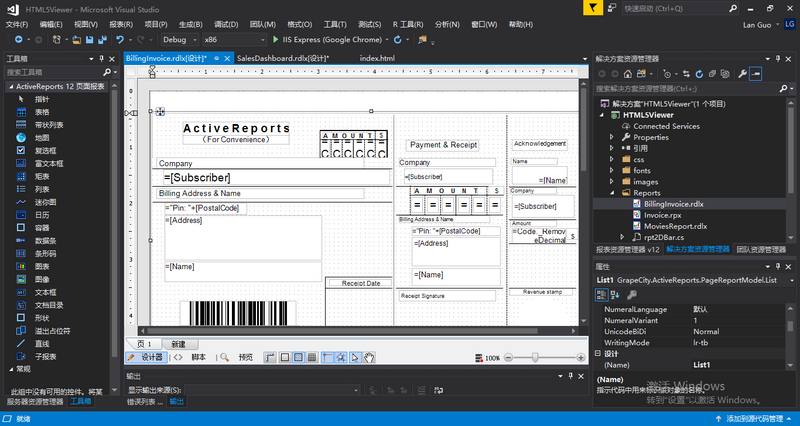Switch to 团队资源管理器 tab
The image size is (800, 426).
[761, 249]
